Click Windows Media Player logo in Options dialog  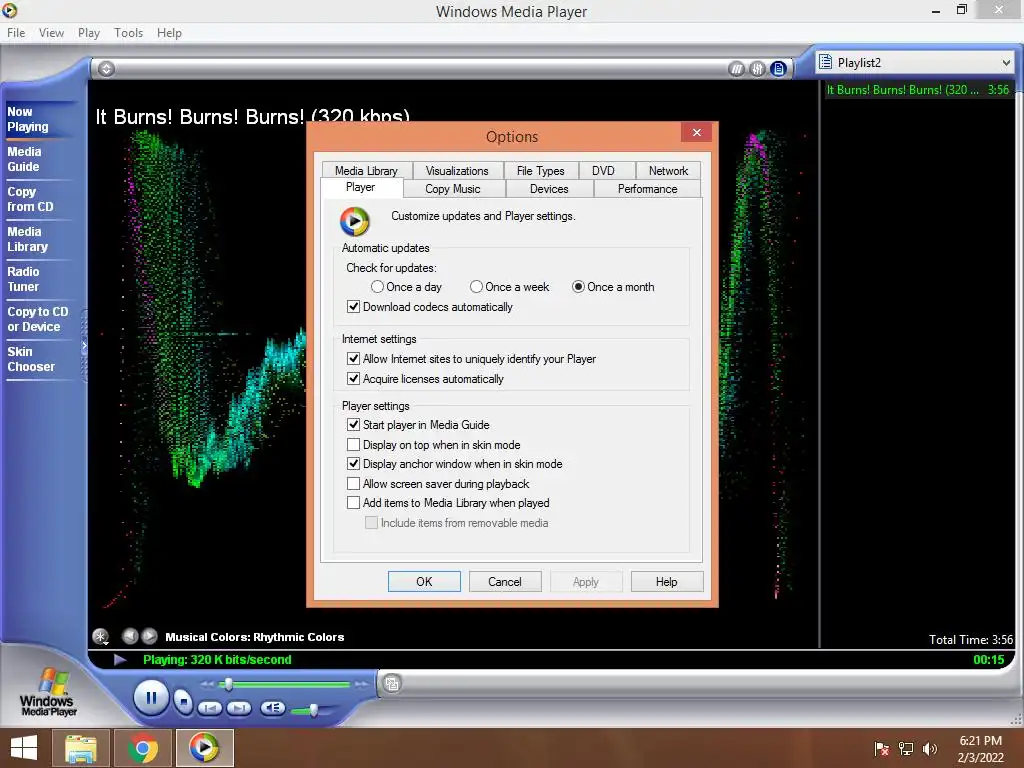[x=355, y=222]
